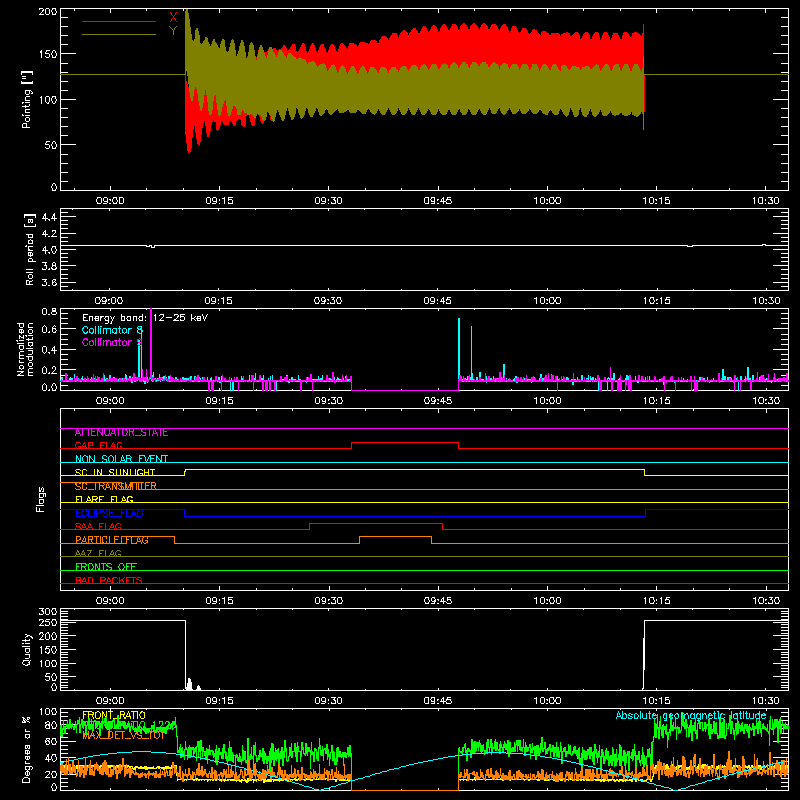
Task: Click the NON_SOLAR_EVENT flag label
Action: tap(121, 459)
